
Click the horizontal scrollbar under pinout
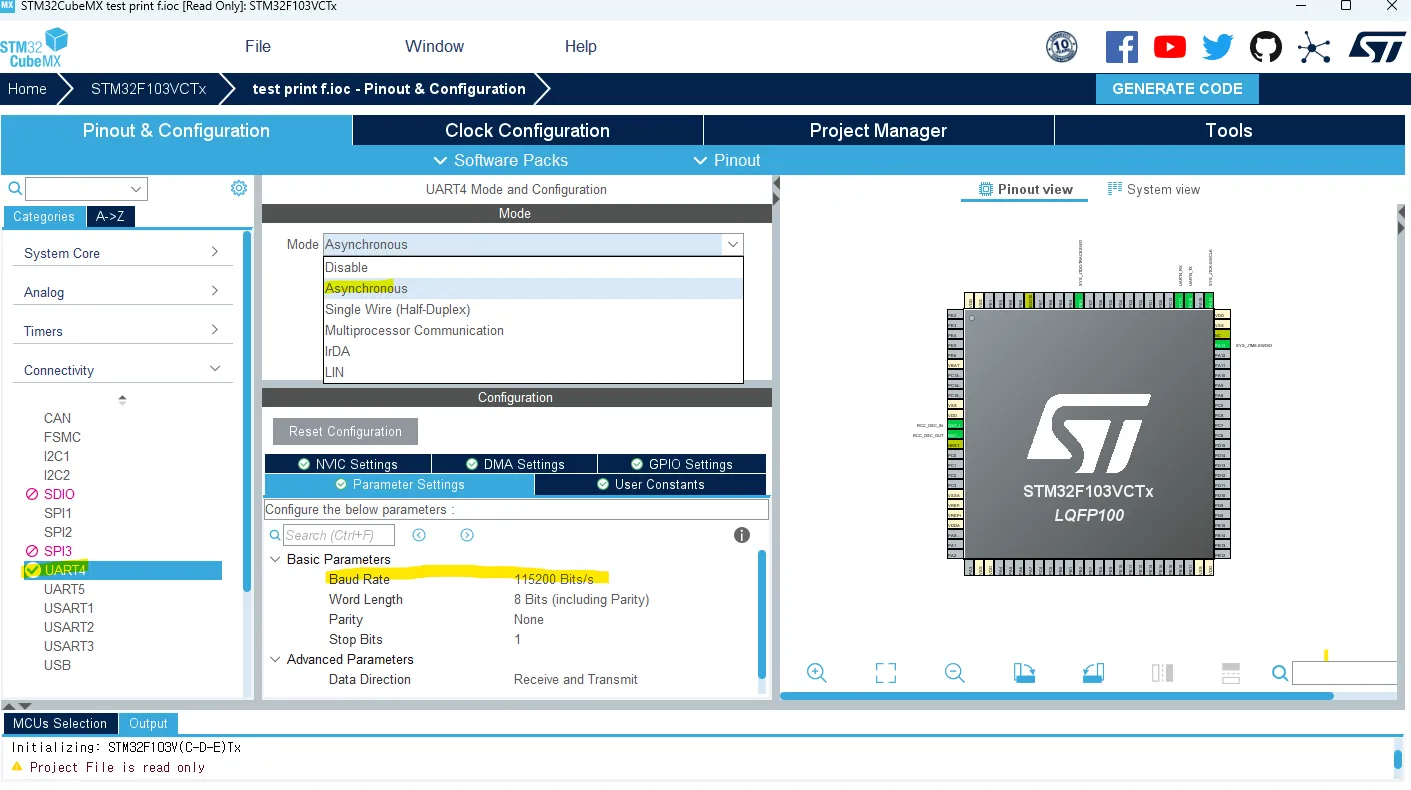coord(1057,696)
